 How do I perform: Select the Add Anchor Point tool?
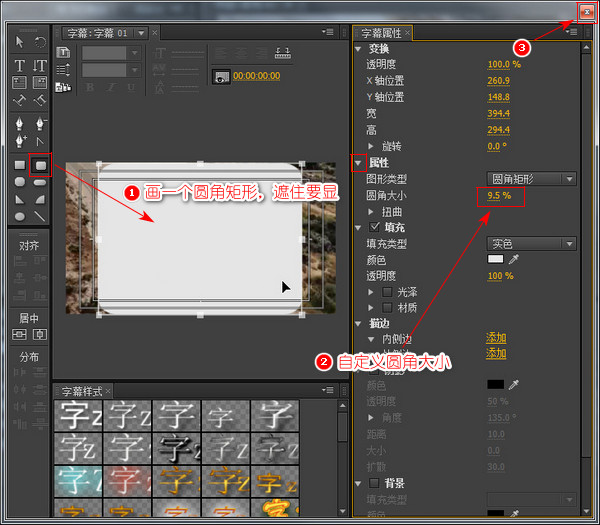pos(20,141)
